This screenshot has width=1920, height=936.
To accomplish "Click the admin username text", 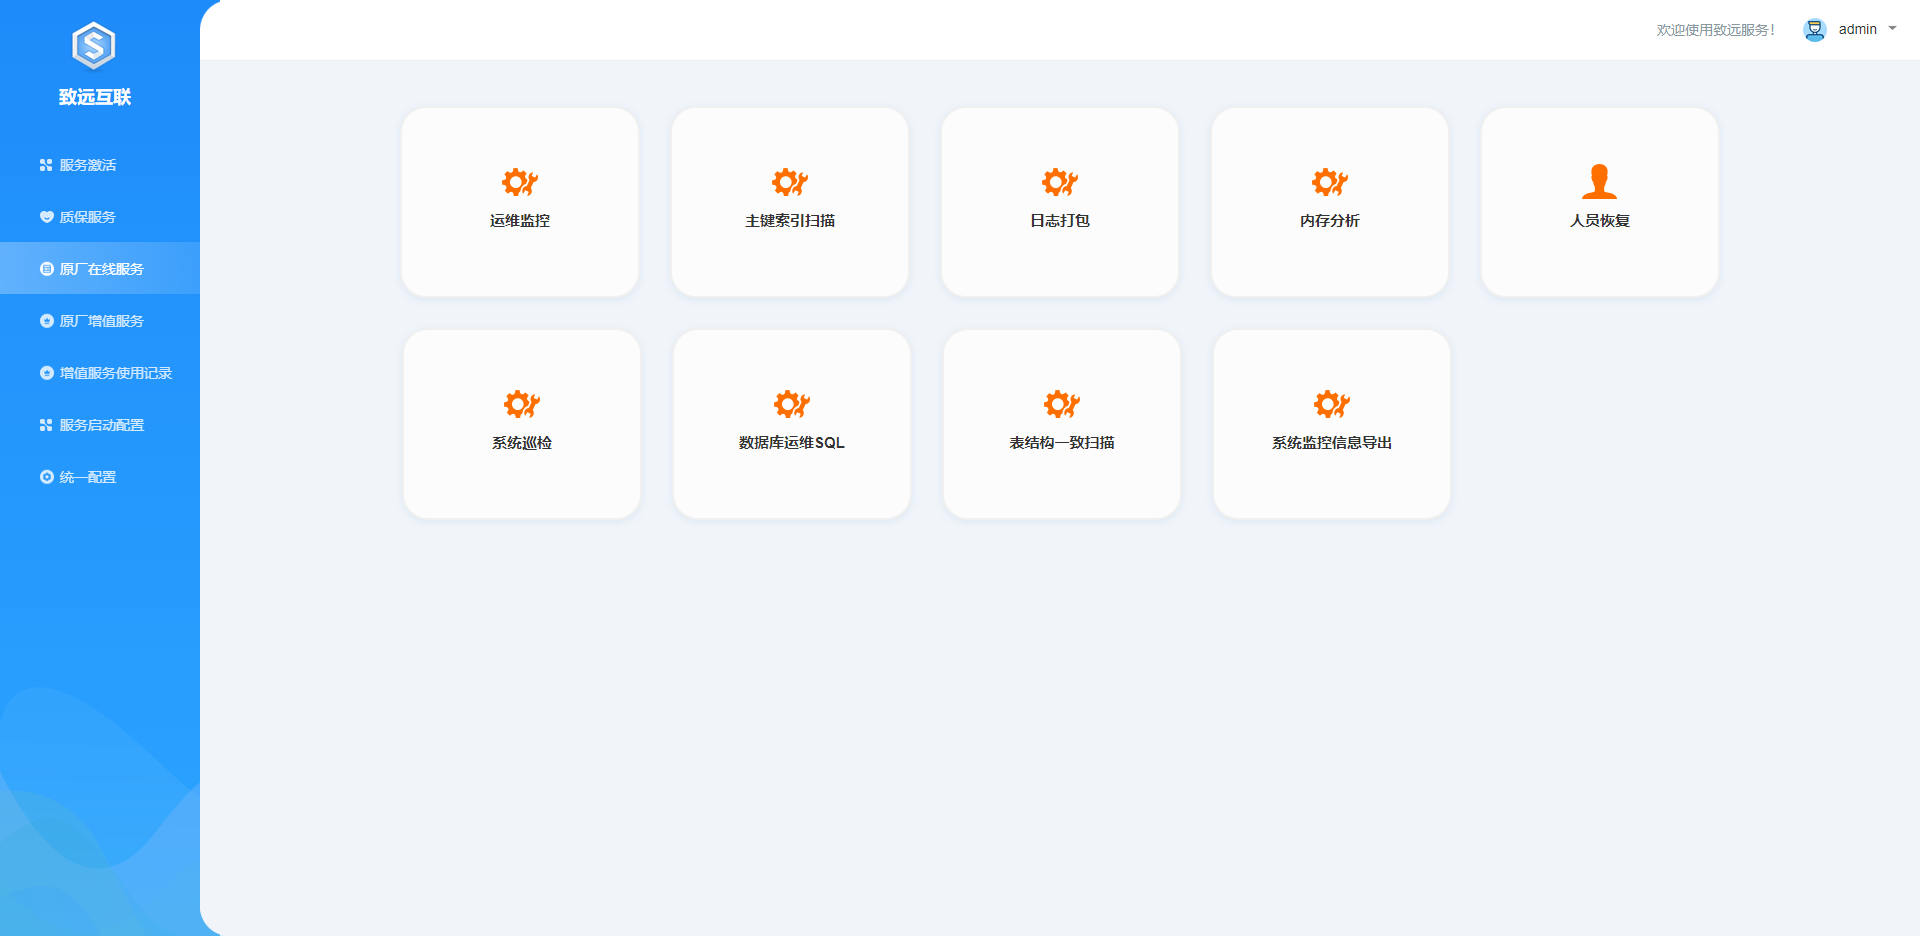I will (x=1858, y=30).
